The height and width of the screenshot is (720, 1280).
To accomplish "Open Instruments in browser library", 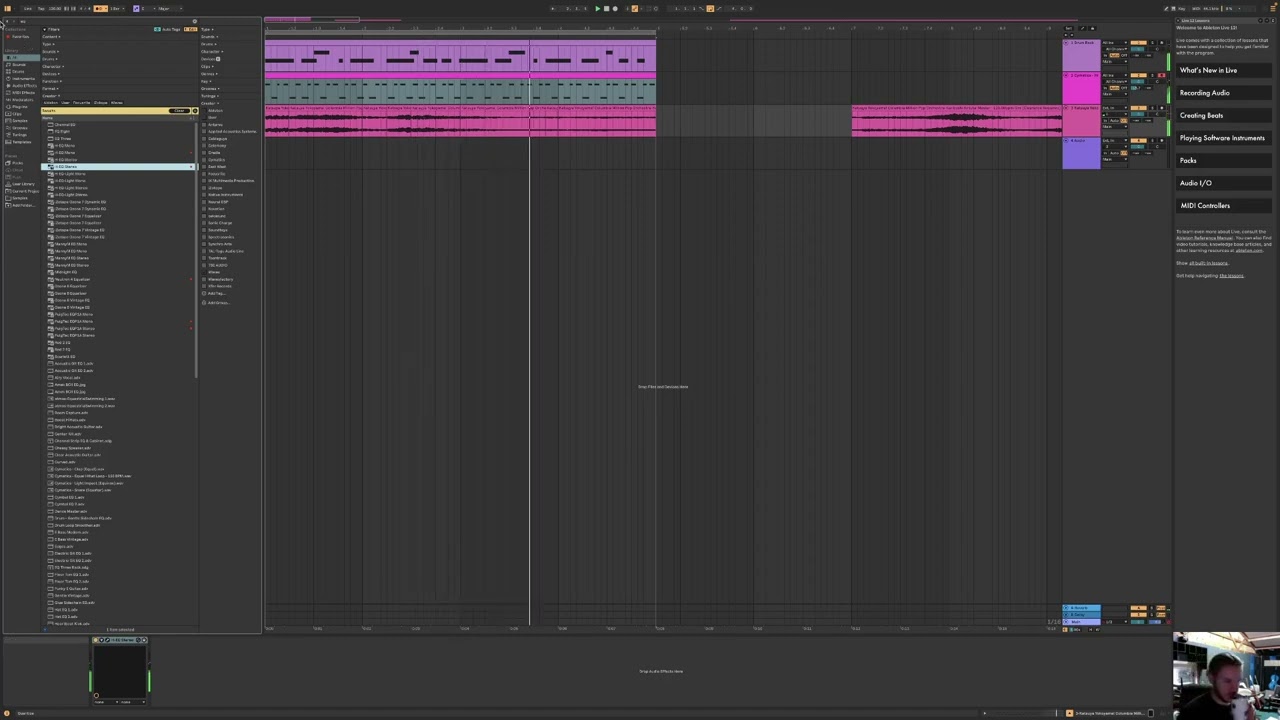I will coord(21,79).
